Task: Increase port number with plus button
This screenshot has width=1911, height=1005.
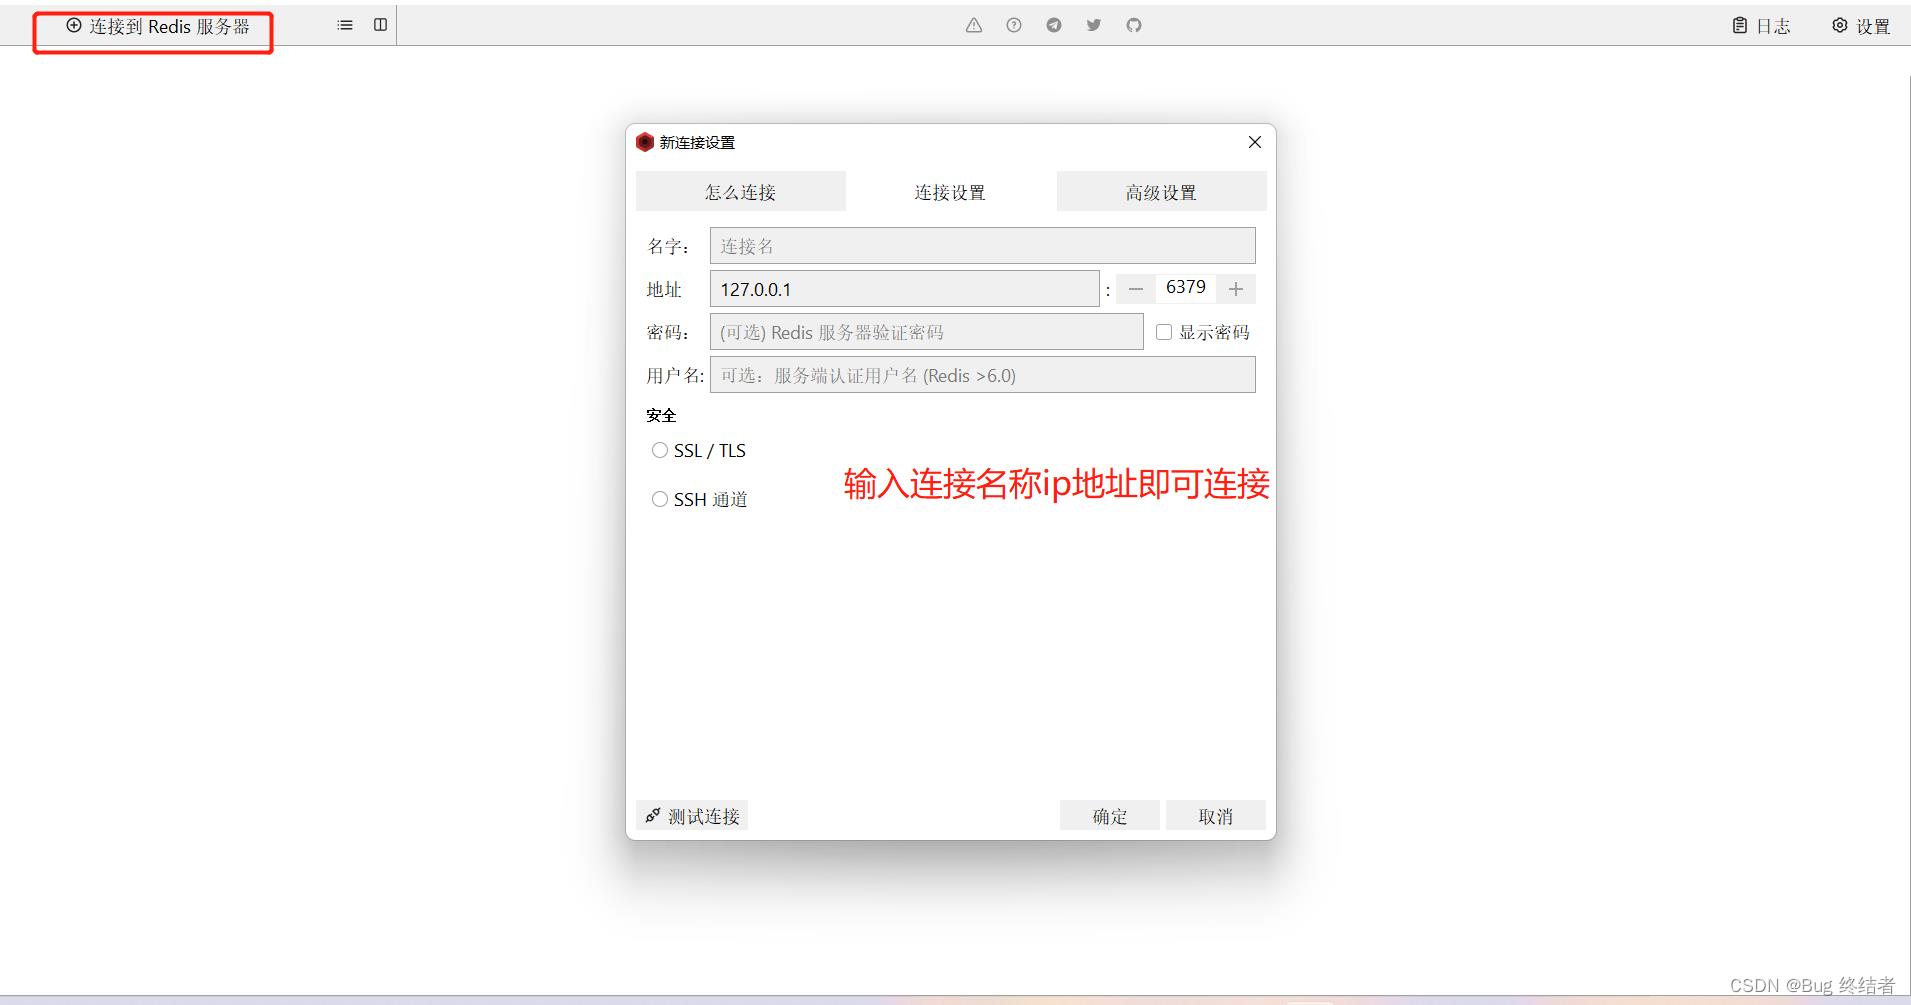Action: point(1236,289)
